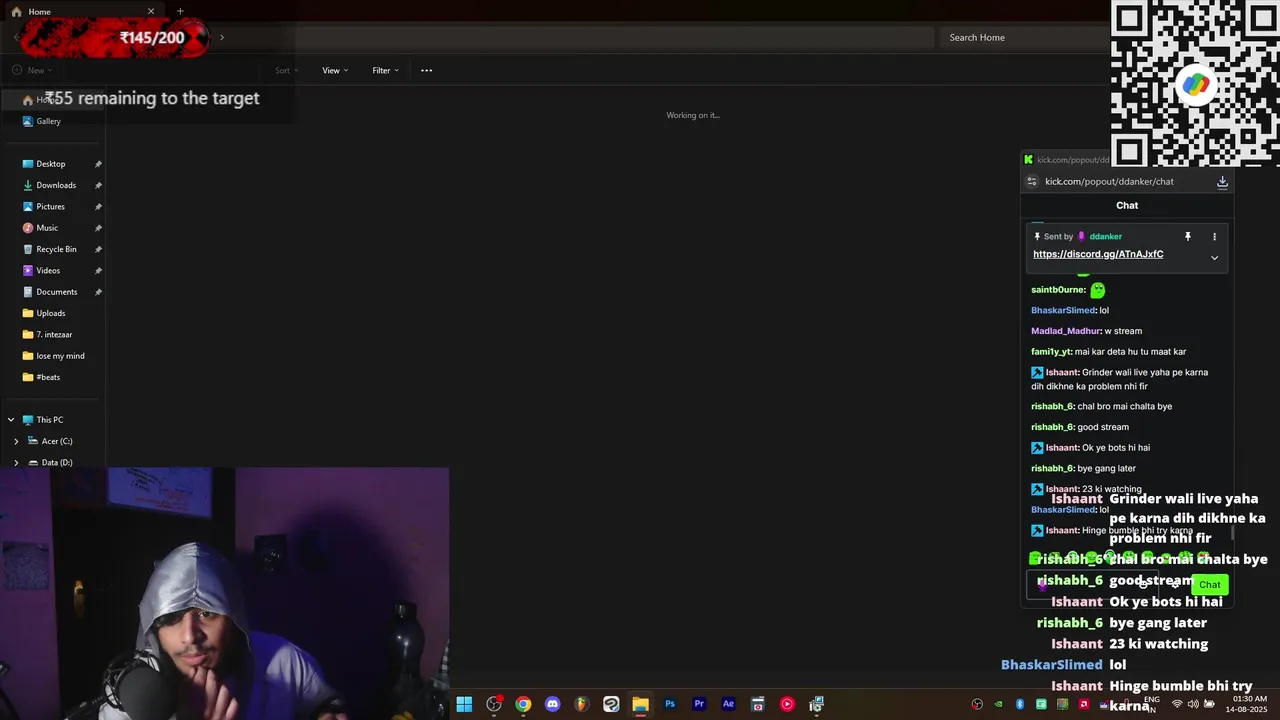Open FL Studio from the taskbar
The image size is (1280, 720).
pyautogui.click(x=581, y=704)
